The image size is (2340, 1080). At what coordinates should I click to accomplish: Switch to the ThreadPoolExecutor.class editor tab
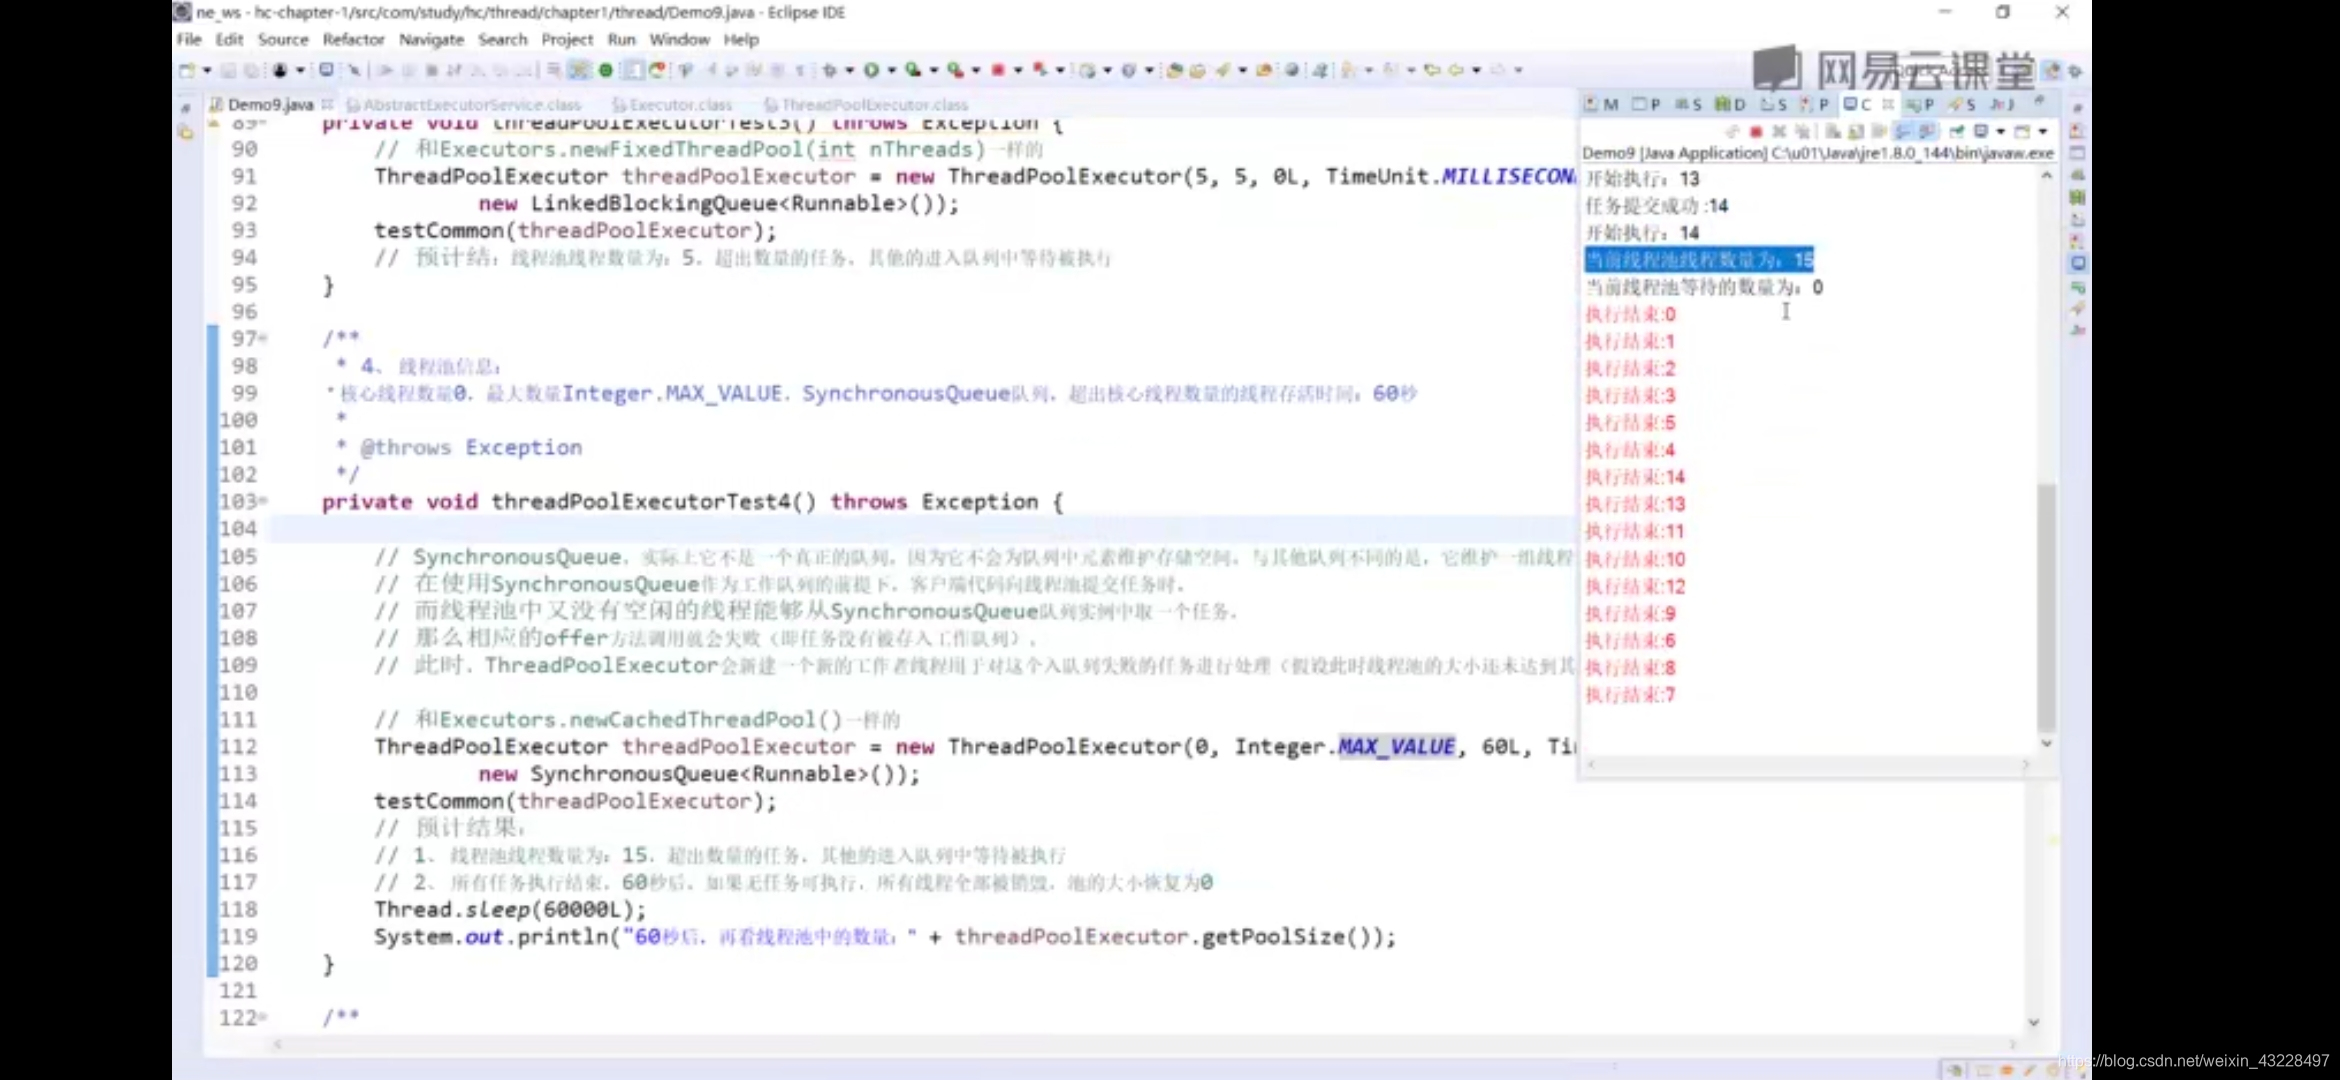[x=866, y=104]
